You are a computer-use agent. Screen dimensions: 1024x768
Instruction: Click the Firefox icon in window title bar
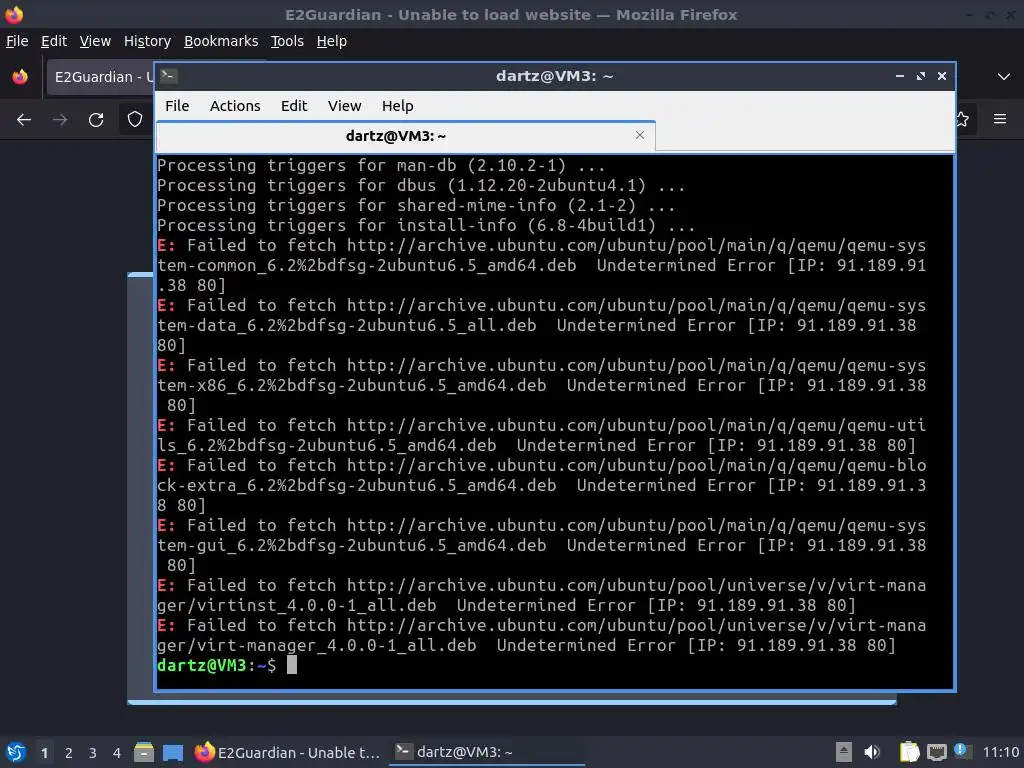click(x=14, y=14)
